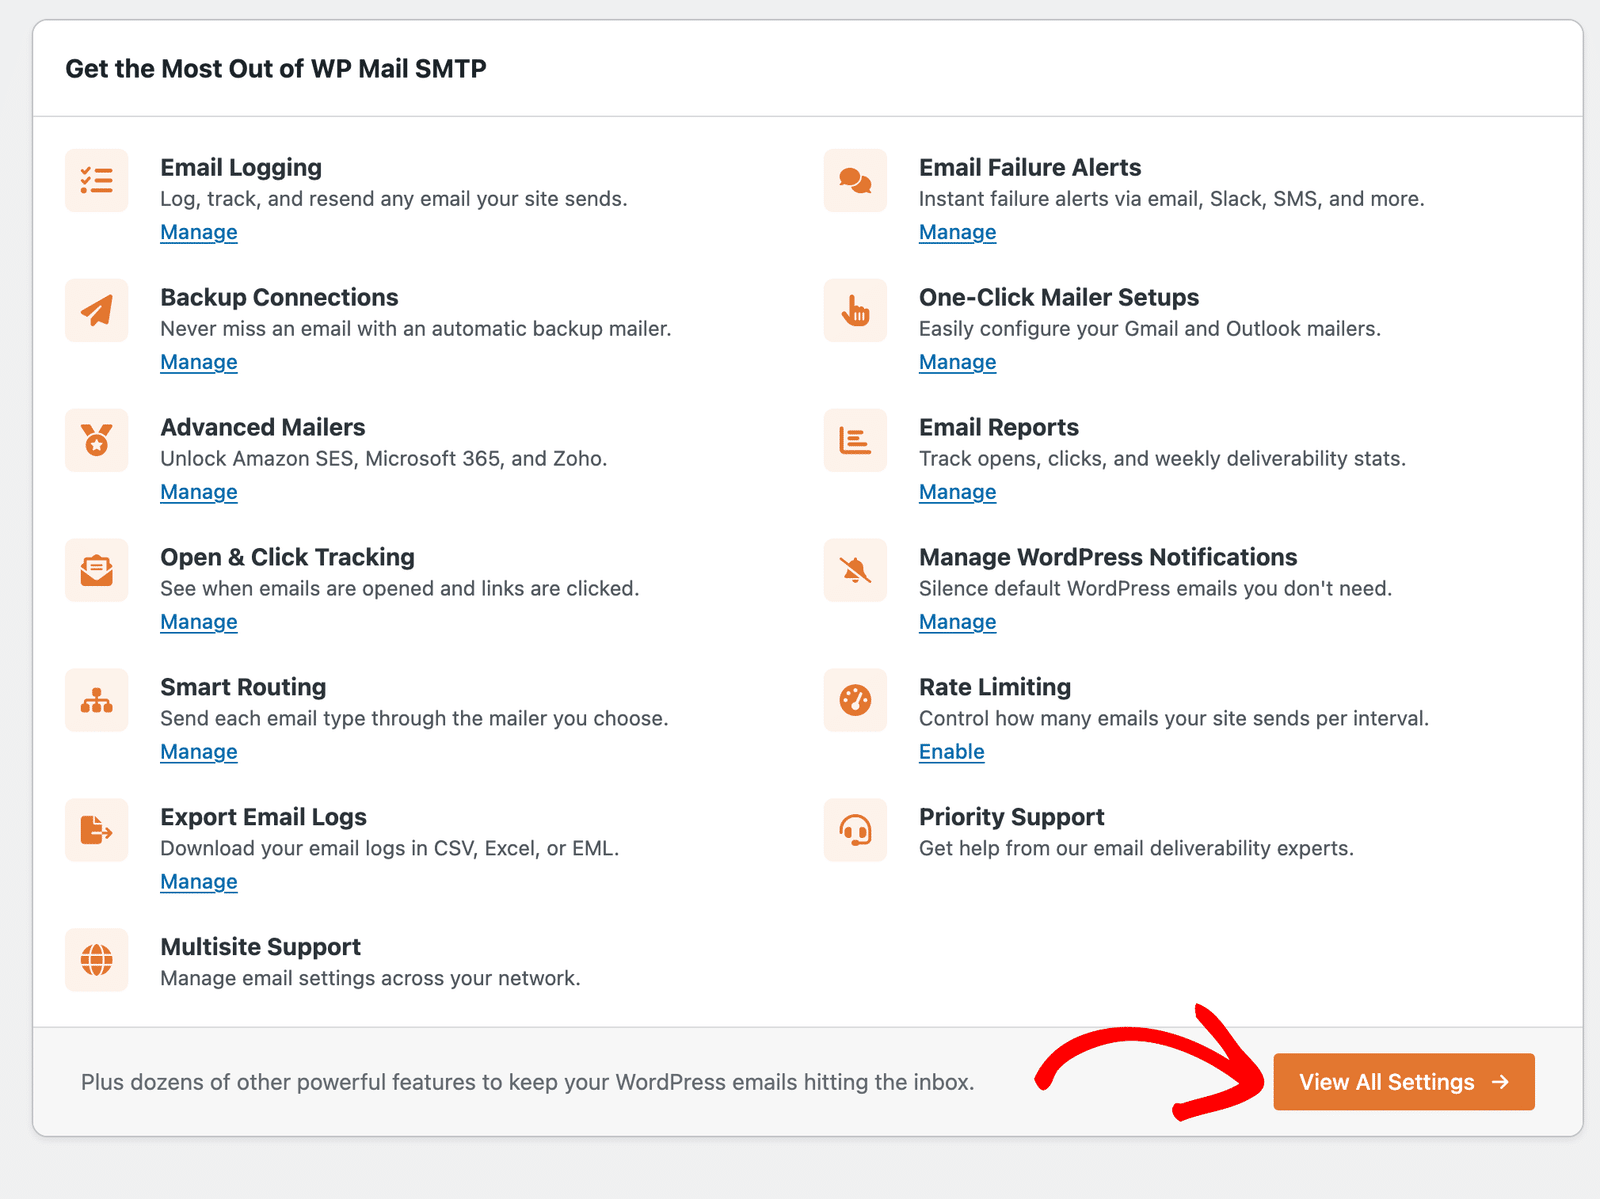Click the Email Reports heading
Image resolution: width=1600 pixels, height=1199 pixels.
pyautogui.click(x=999, y=428)
